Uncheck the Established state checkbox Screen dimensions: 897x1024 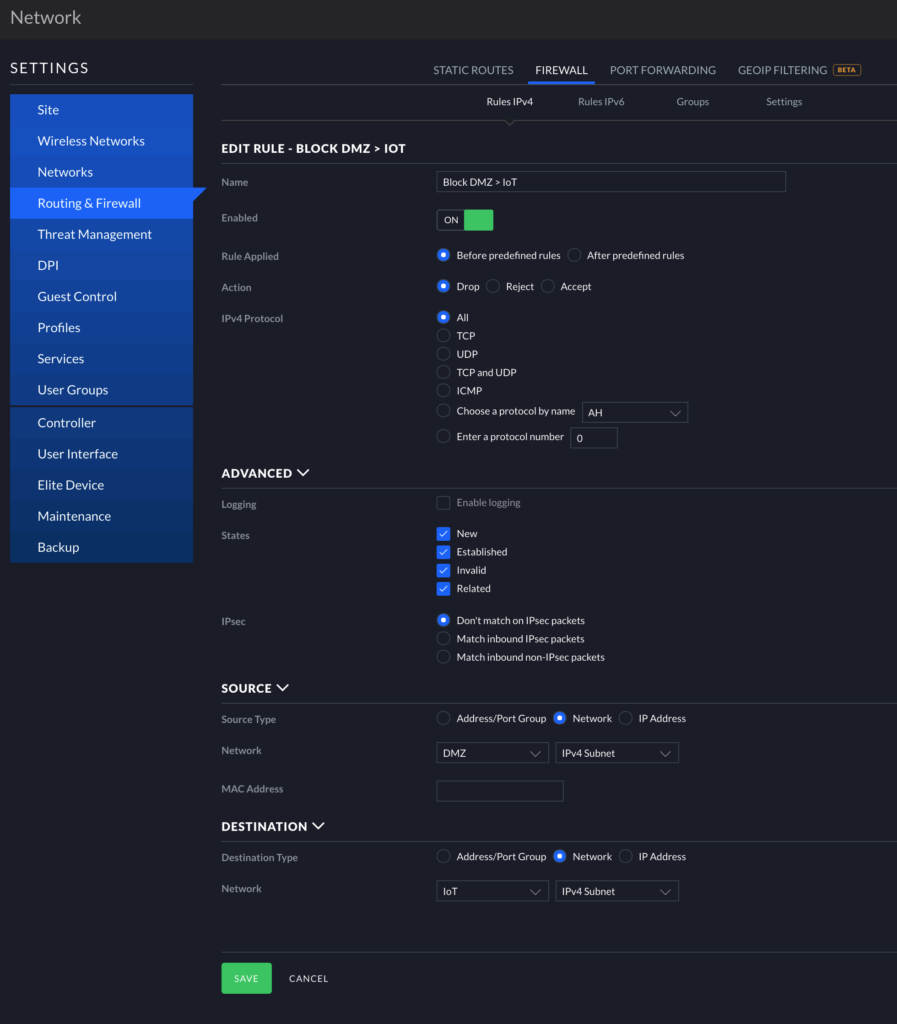(x=443, y=552)
